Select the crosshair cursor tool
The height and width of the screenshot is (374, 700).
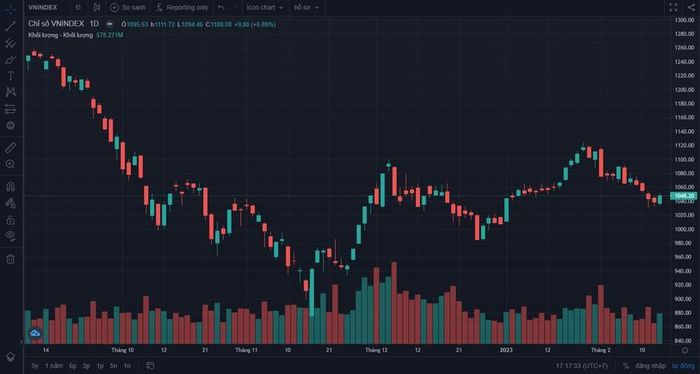(11, 9)
